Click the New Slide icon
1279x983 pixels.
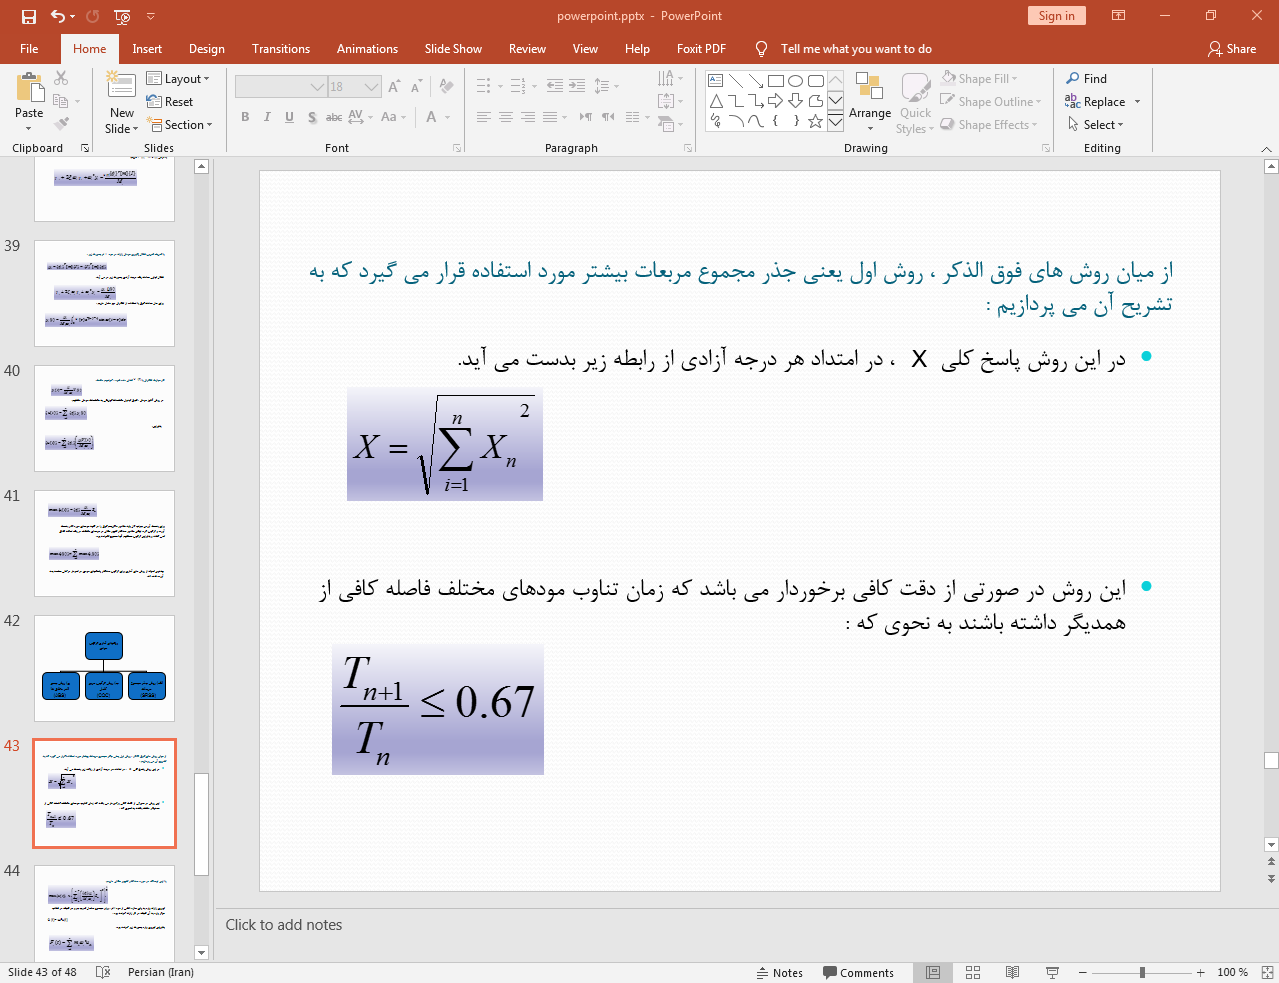[121, 87]
